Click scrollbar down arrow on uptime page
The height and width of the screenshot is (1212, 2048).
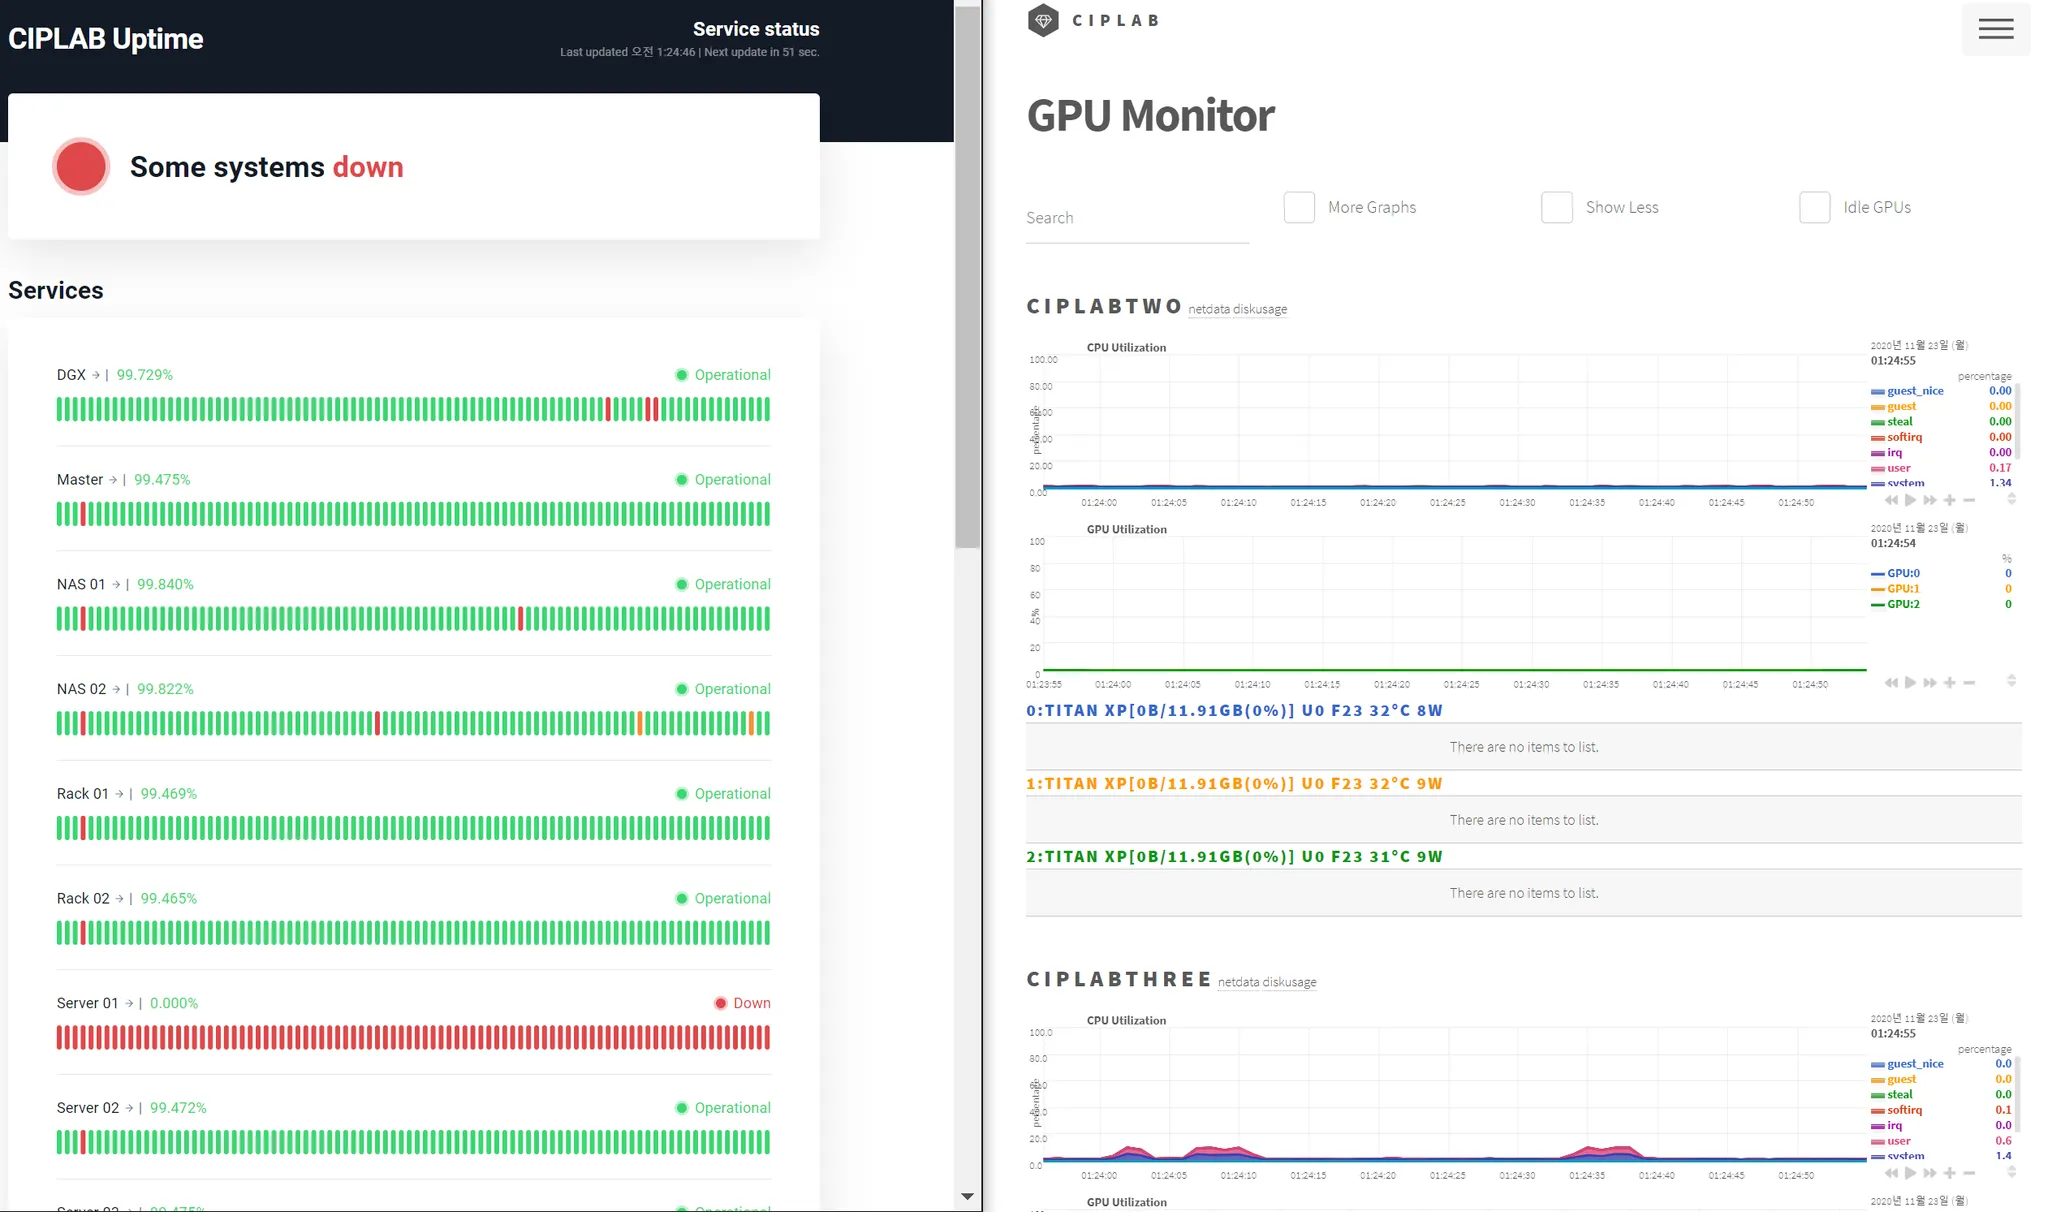click(967, 1196)
